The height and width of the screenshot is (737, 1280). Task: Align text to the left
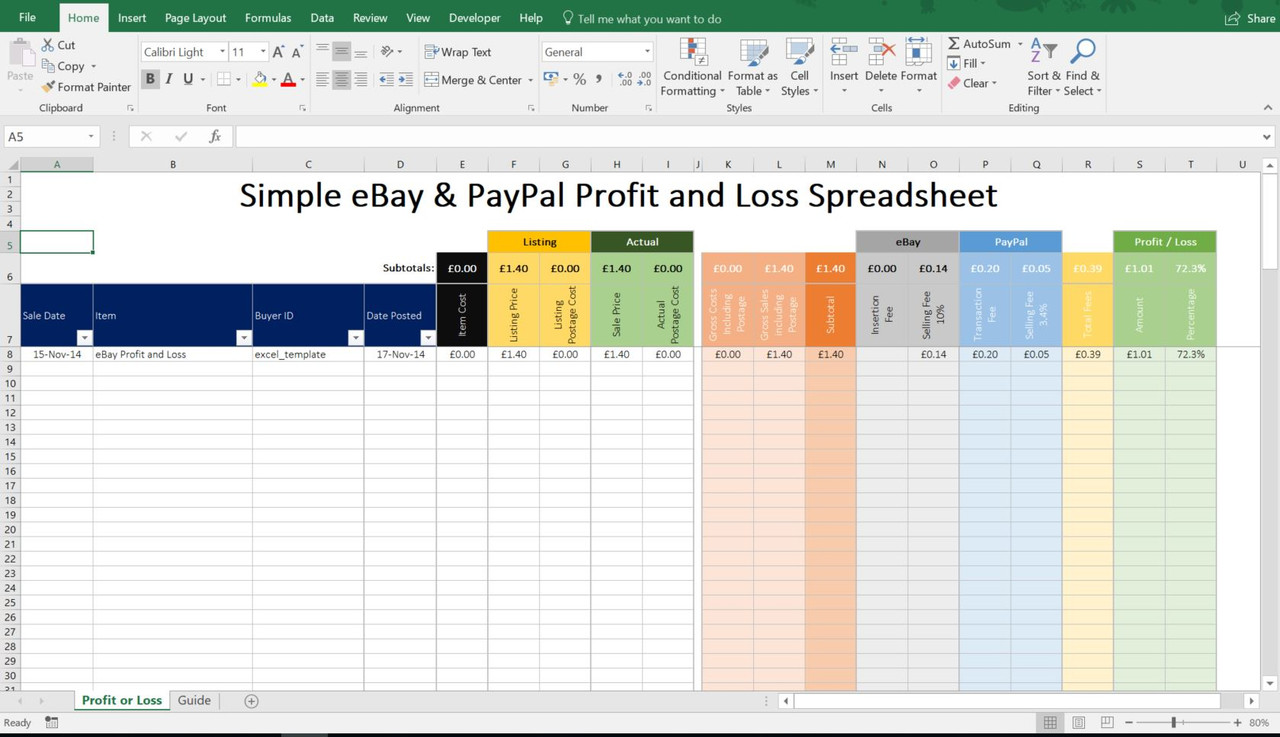(x=322, y=79)
